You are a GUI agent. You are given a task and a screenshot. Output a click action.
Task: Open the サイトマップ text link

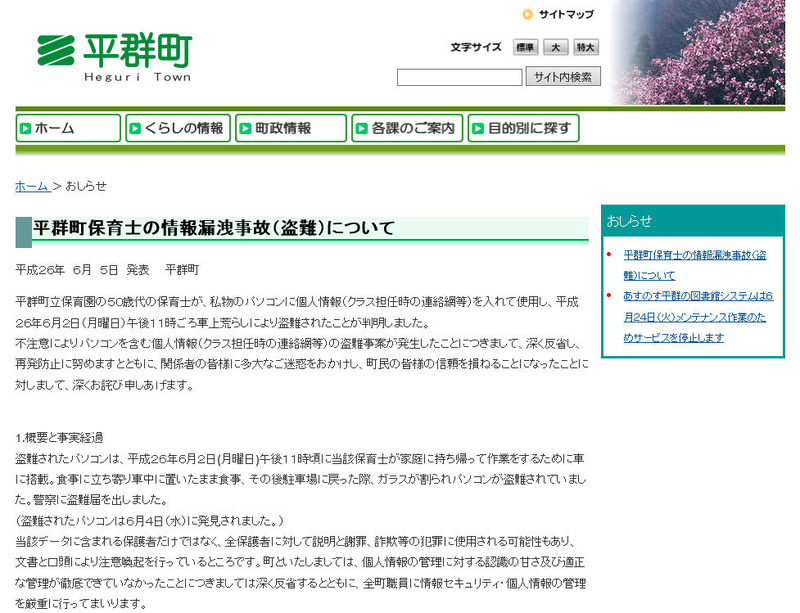[x=566, y=14]
